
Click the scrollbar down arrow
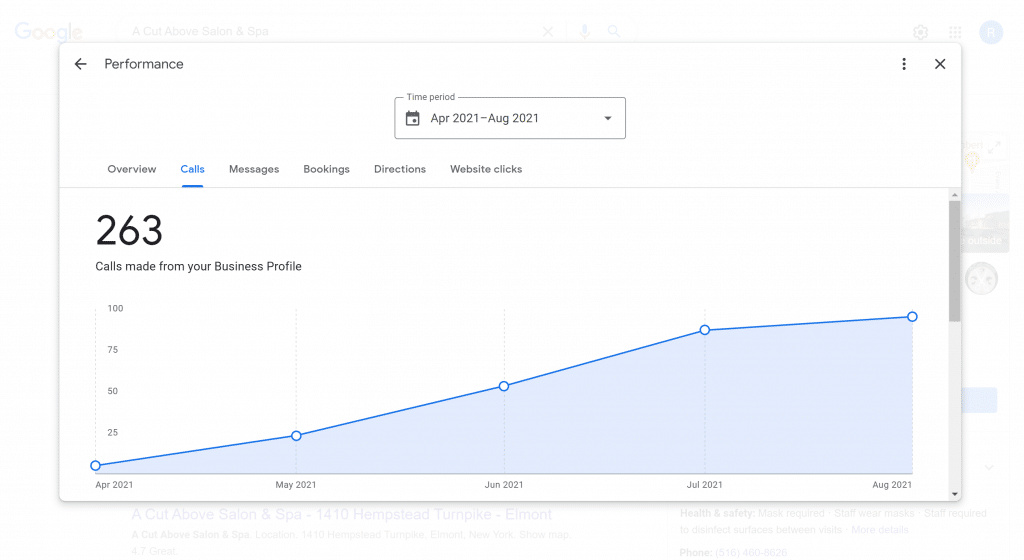[955, 494]
